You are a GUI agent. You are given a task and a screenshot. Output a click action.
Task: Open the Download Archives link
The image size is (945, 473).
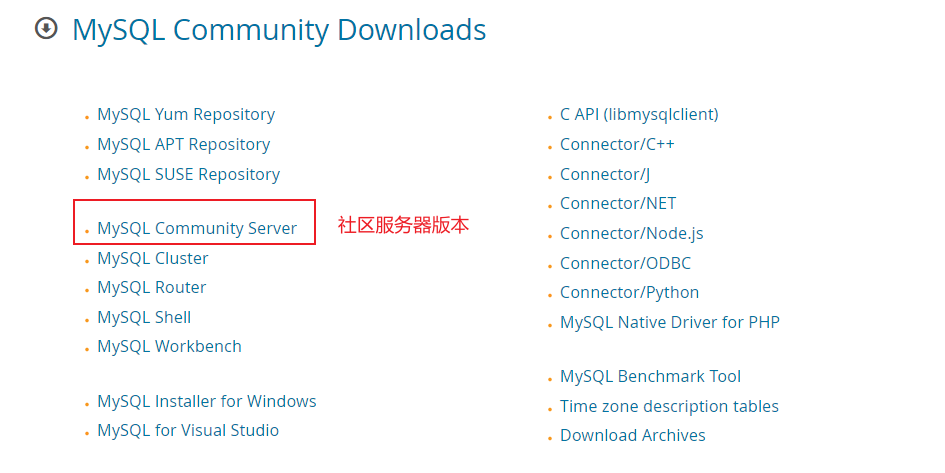pos(633,436)
